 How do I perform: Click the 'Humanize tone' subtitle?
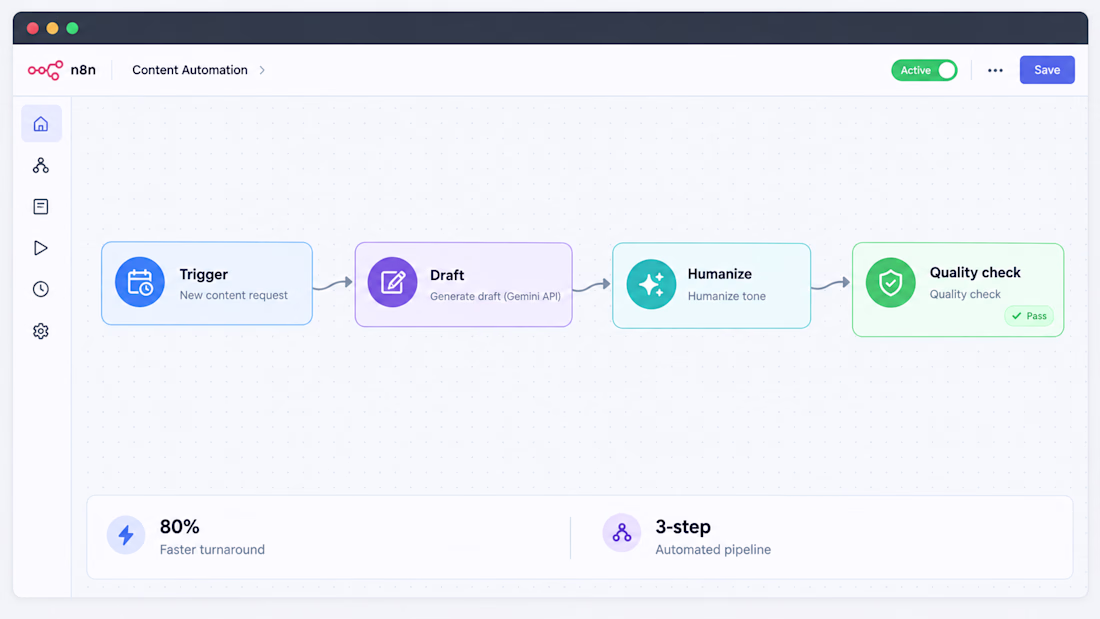[x=727, y=296]
